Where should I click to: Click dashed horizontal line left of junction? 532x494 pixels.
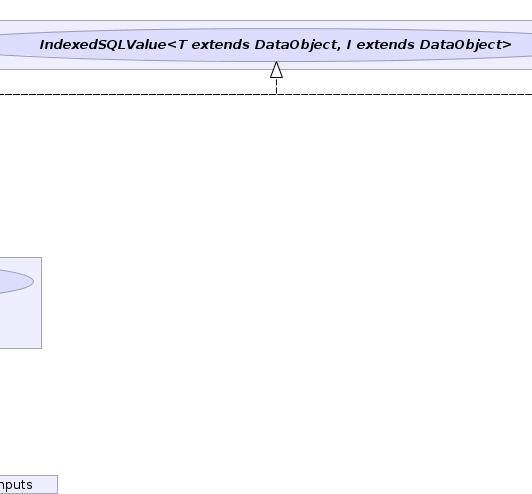tap(137, 94)
